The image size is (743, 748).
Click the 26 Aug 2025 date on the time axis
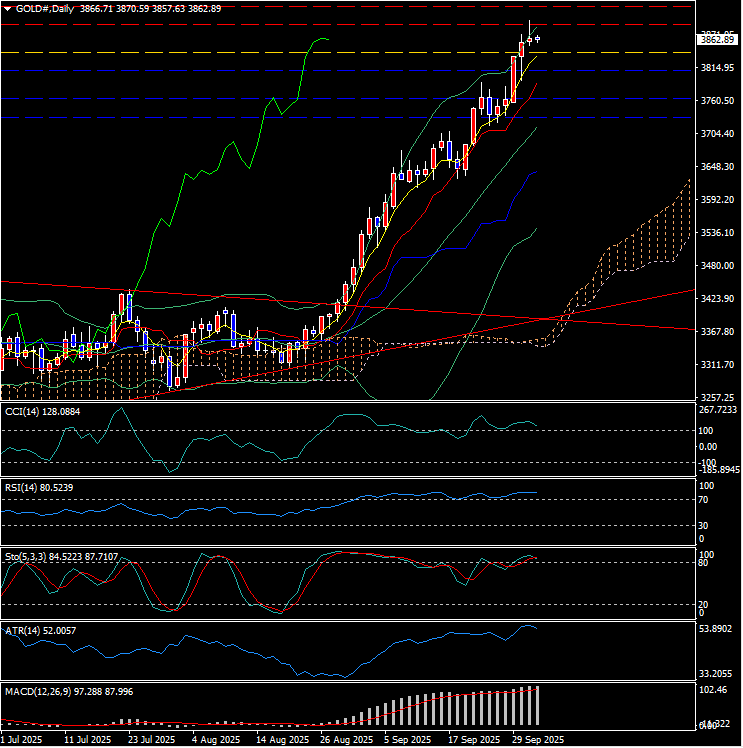pos(345,740)
